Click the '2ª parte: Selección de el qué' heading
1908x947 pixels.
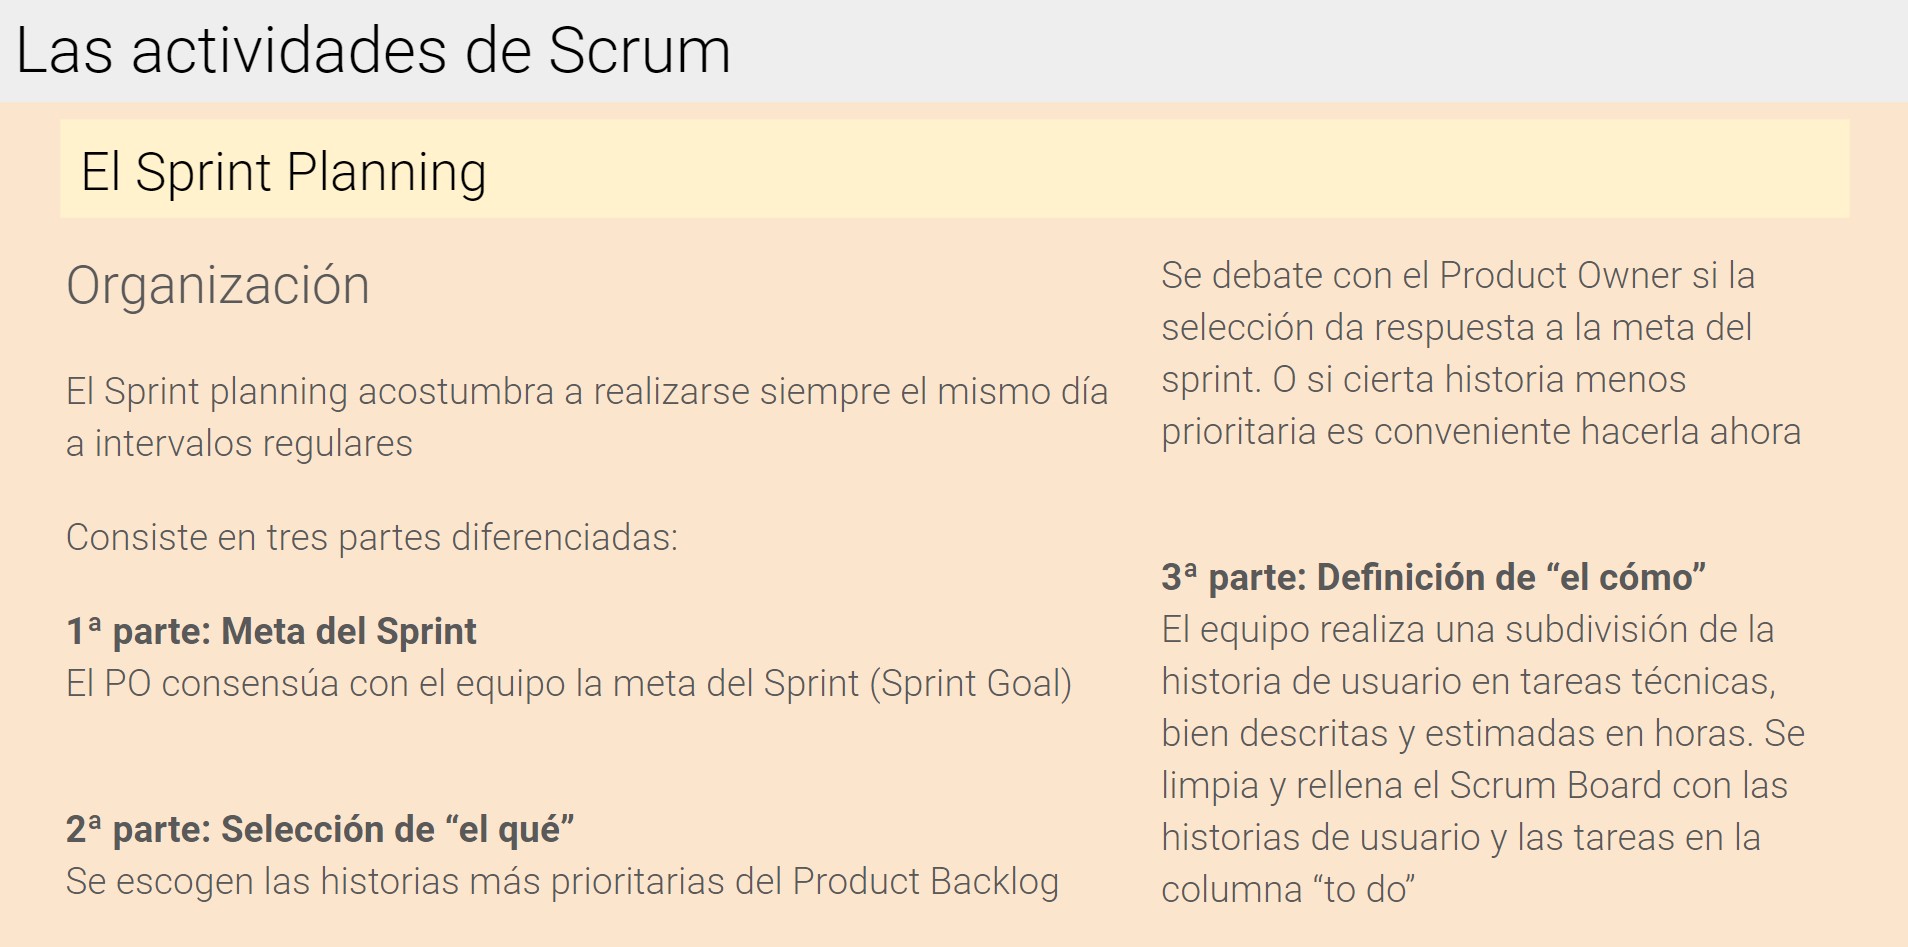click(320, 829)
